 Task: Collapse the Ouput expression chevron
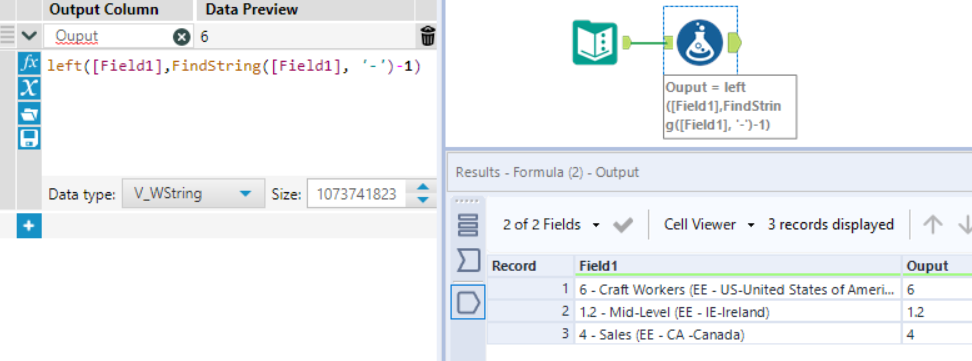point(29,36)
